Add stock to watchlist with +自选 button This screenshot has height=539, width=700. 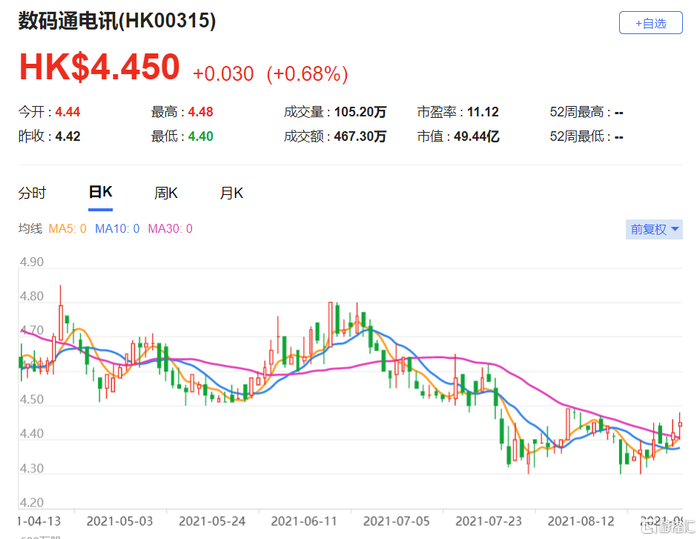650,23
